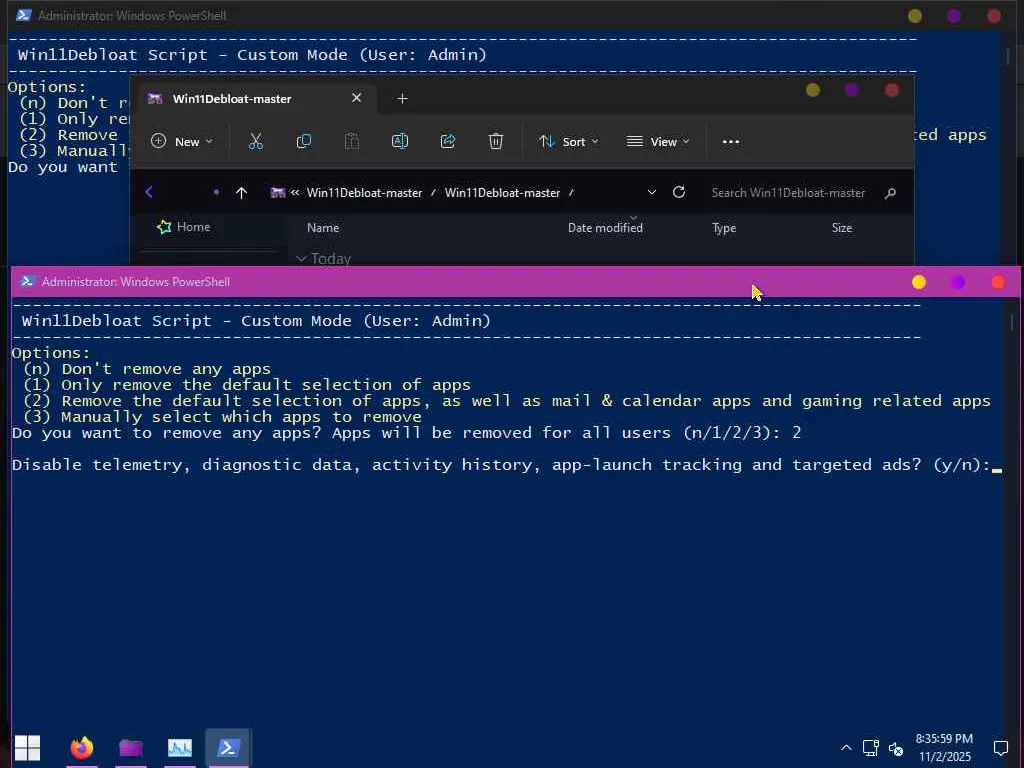This screenshot has height=768, width=1024.
Task: Open File Explorer from the taskbar
Action: click(x=131, y=747)
